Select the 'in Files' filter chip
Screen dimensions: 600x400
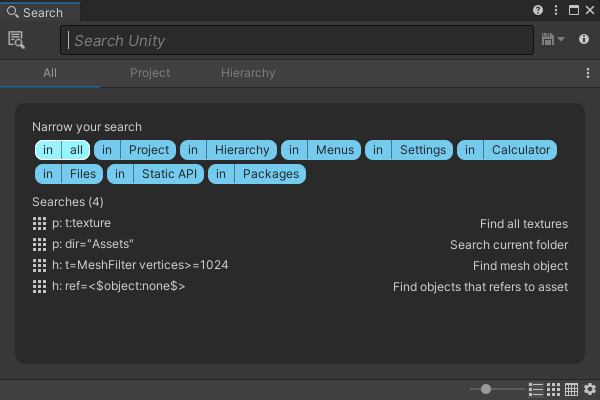click(x=69, y=174)
